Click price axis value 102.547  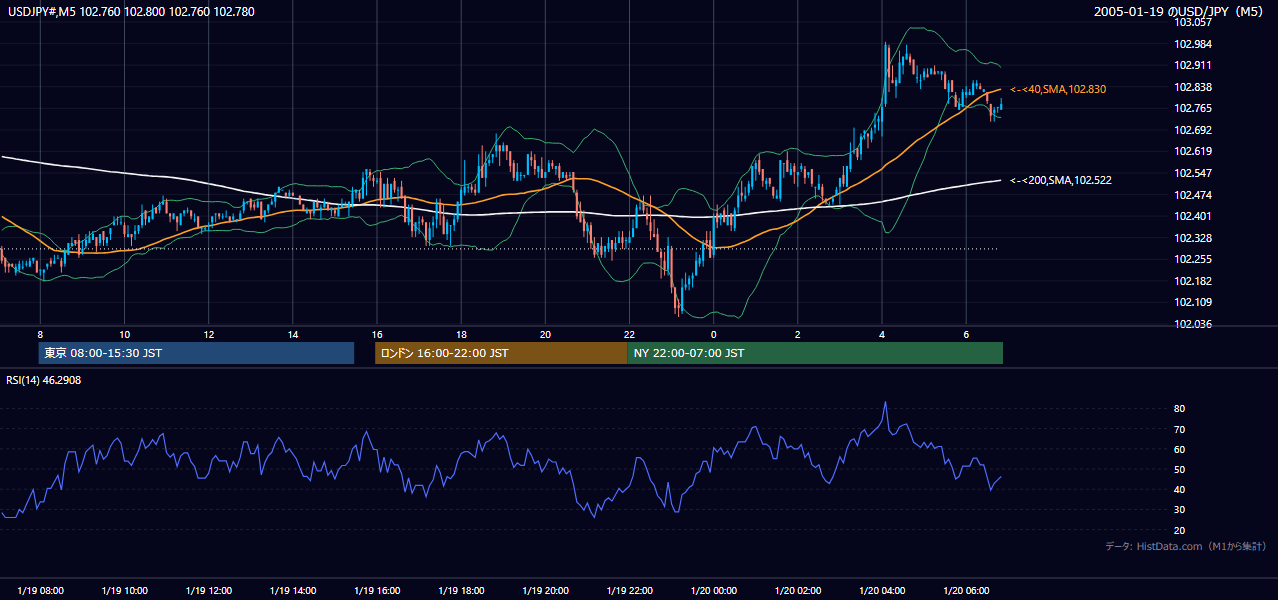click(1192, 173)
